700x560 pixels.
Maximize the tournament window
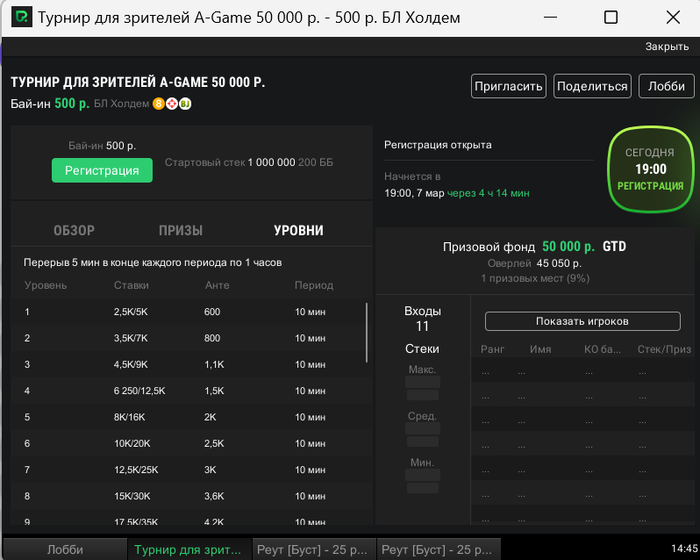pyautogui.click(x=611, y=17)
